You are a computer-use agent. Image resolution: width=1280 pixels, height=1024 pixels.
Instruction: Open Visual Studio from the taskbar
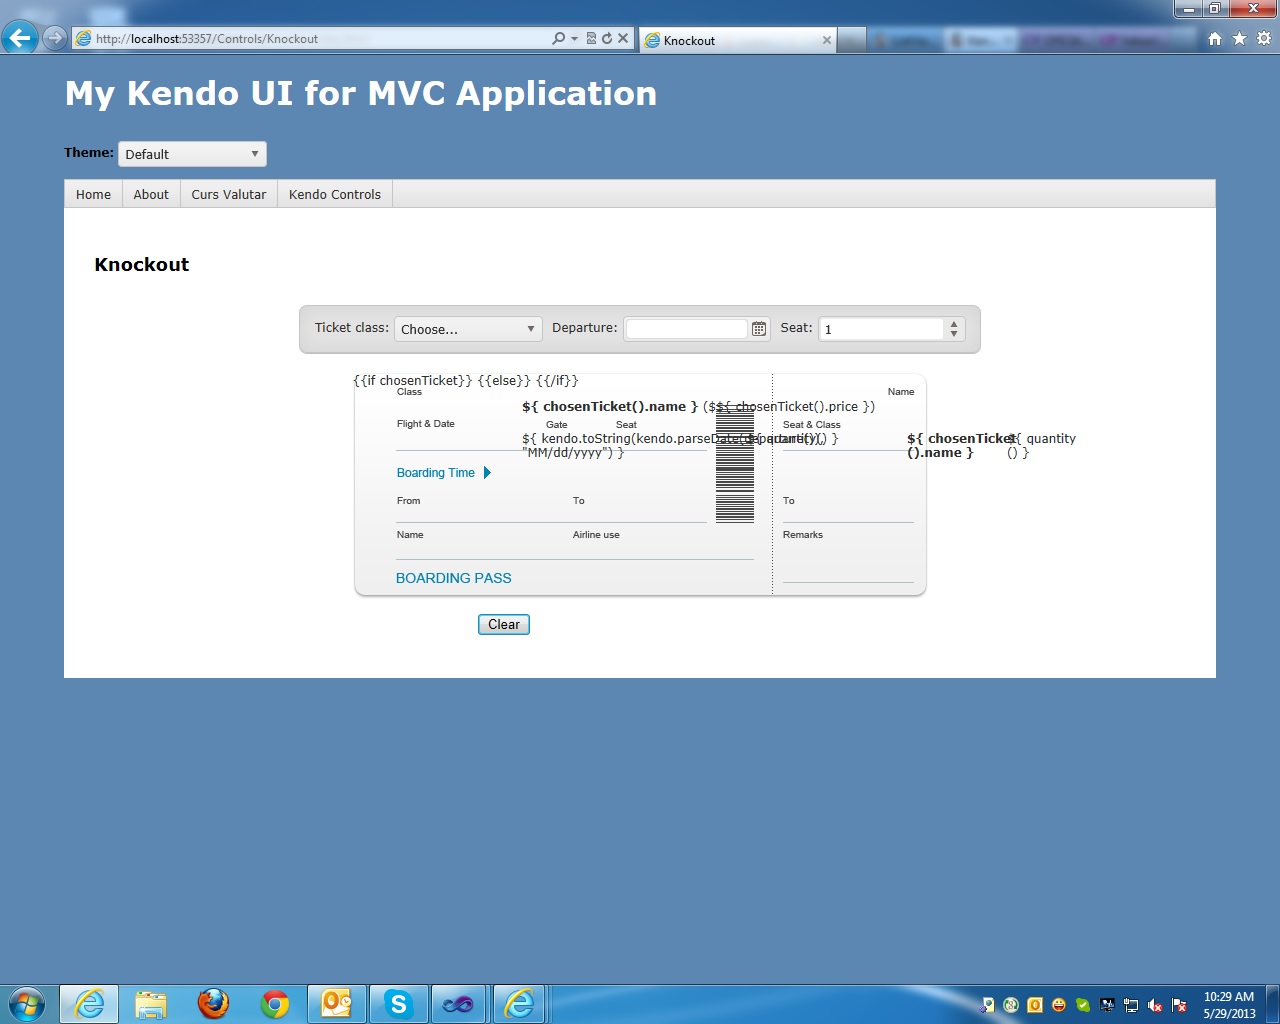pyautogui.click(x=459, y=1004)
